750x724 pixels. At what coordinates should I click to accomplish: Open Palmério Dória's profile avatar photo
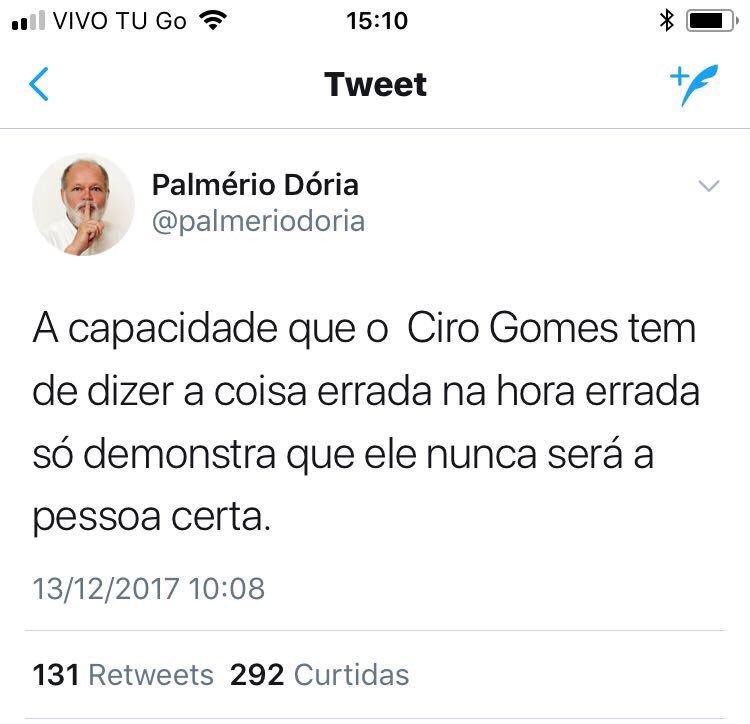tap(83, 205)
